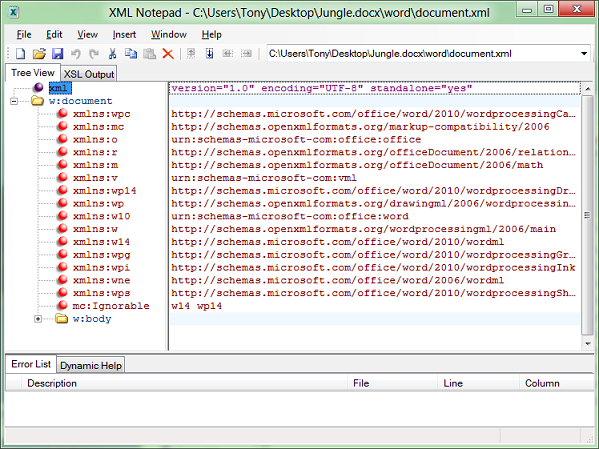Select the Error List tab

coord(31,364)
